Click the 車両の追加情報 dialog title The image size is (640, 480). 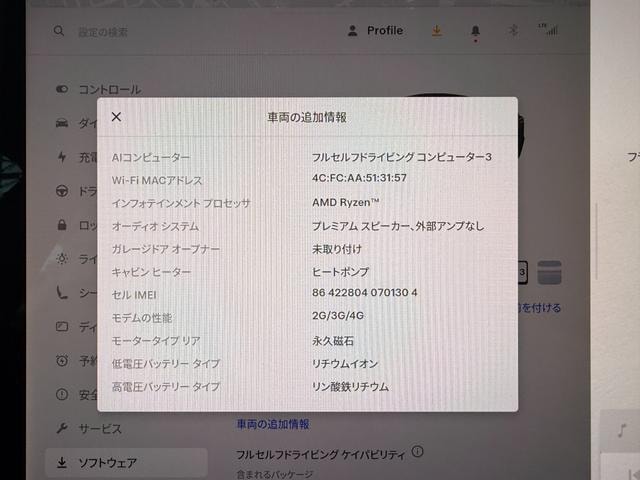pos(307,118)
